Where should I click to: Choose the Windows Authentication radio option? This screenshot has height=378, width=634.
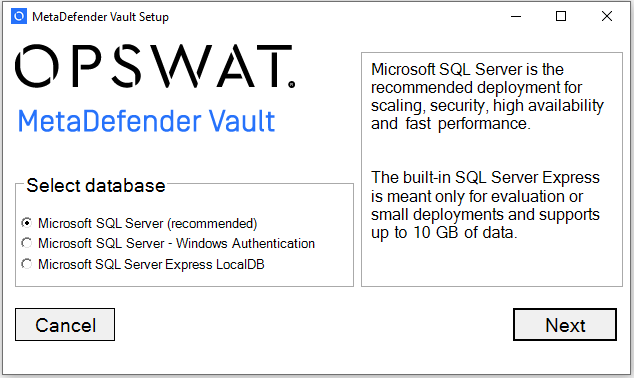27,243
